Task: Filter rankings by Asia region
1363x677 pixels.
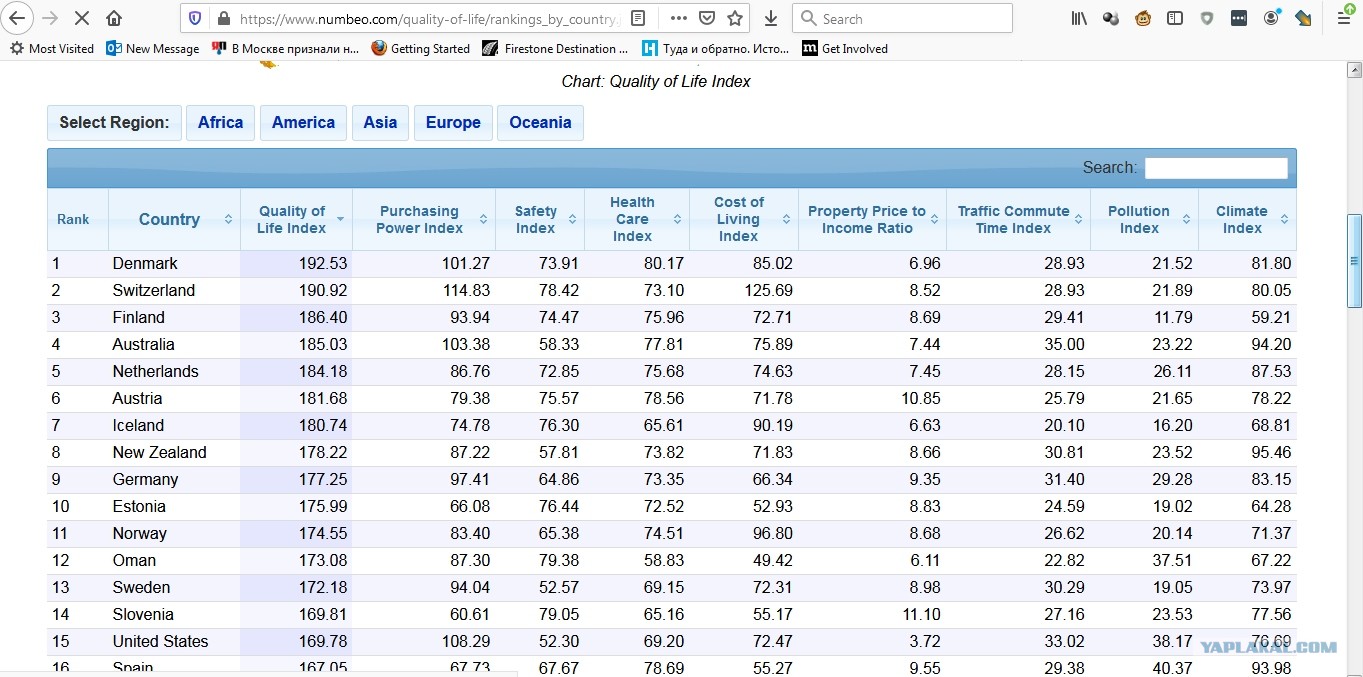Action: click(x=380, y=122)
